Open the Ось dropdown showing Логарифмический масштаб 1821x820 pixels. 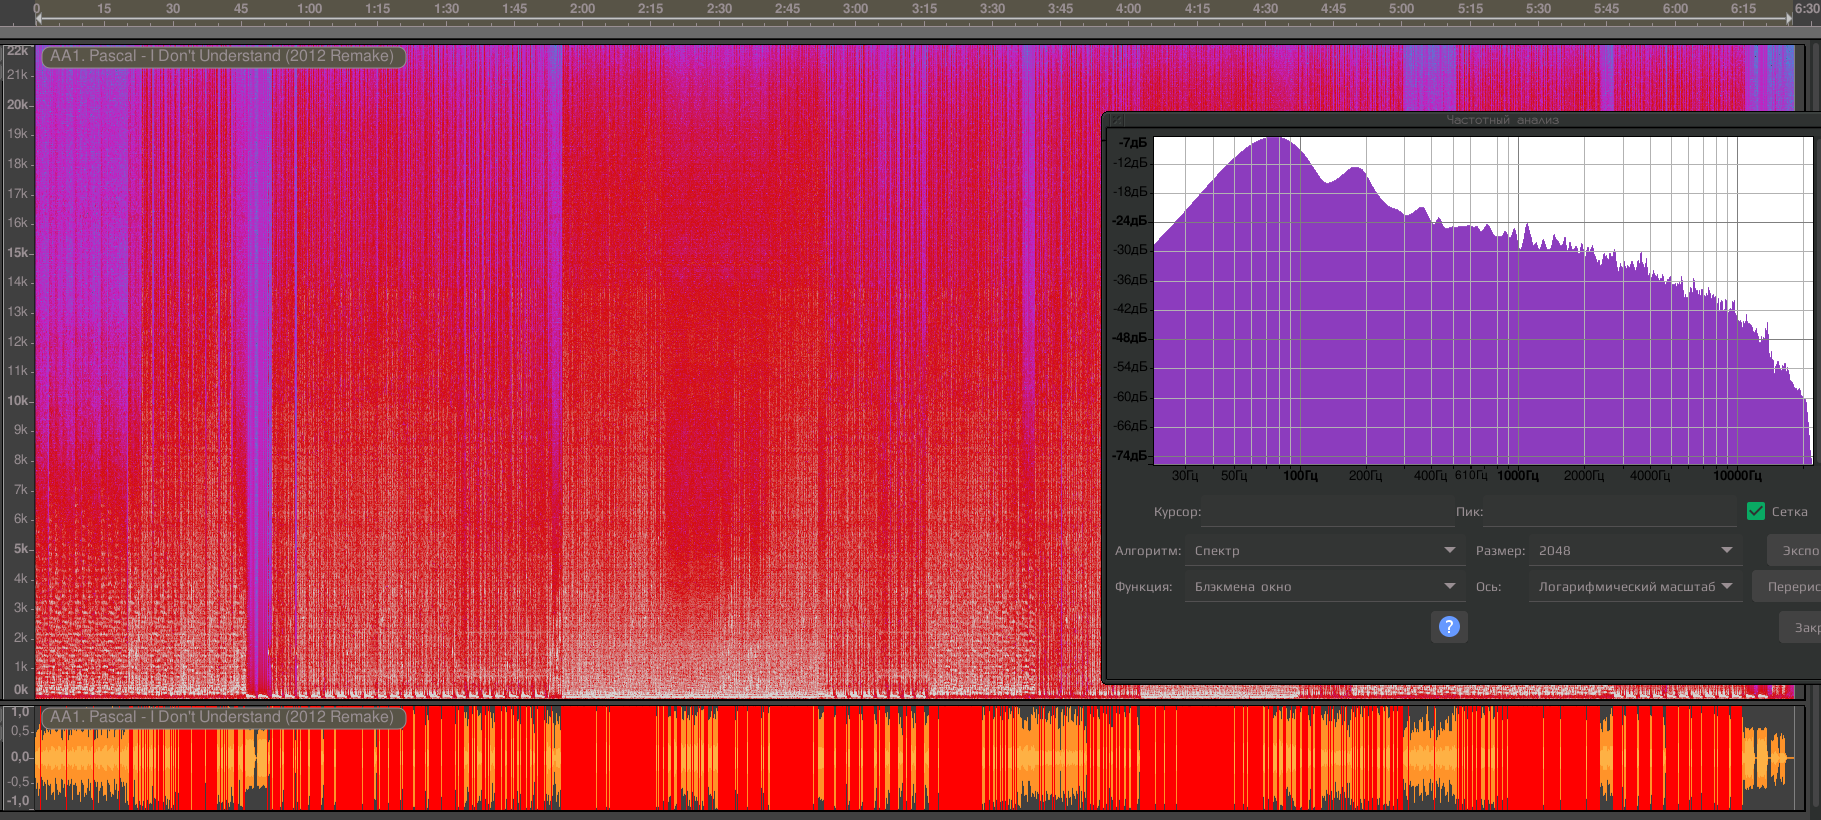pyautogui.click(x=1636, y=587)
